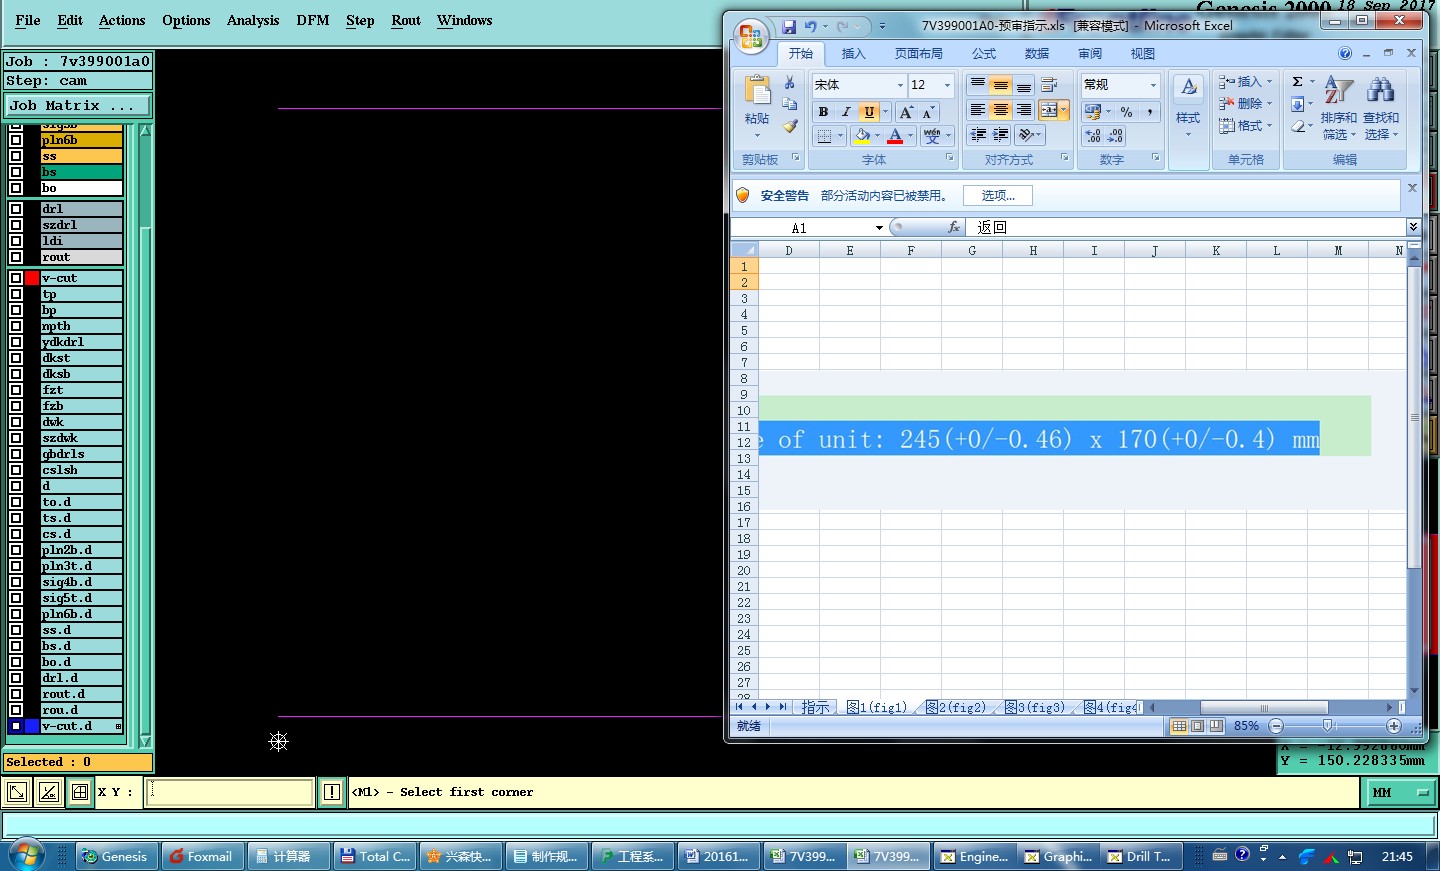Toggle the v-cut.d layer checkbox
The width and height of the screenshot is (1440, 871).
tap(16, 726)
